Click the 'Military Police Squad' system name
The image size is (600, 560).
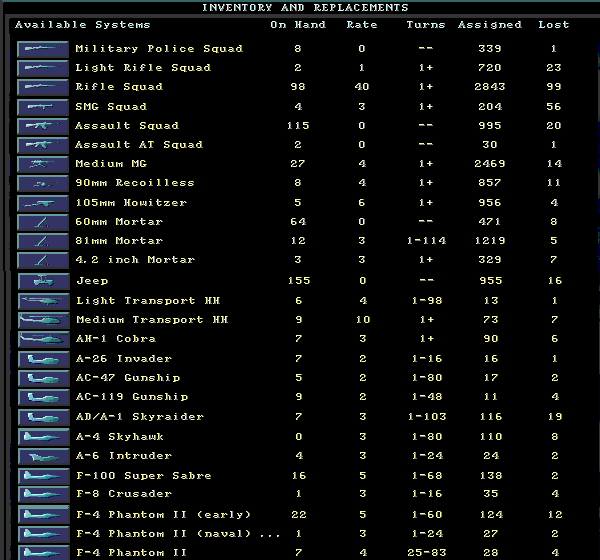pos(159,49)
